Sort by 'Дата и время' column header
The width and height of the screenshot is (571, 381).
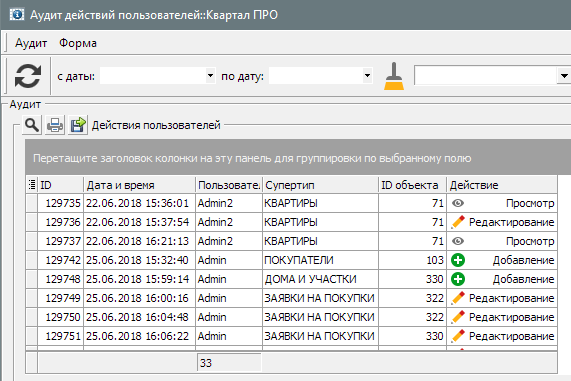(x=139, y=185)
